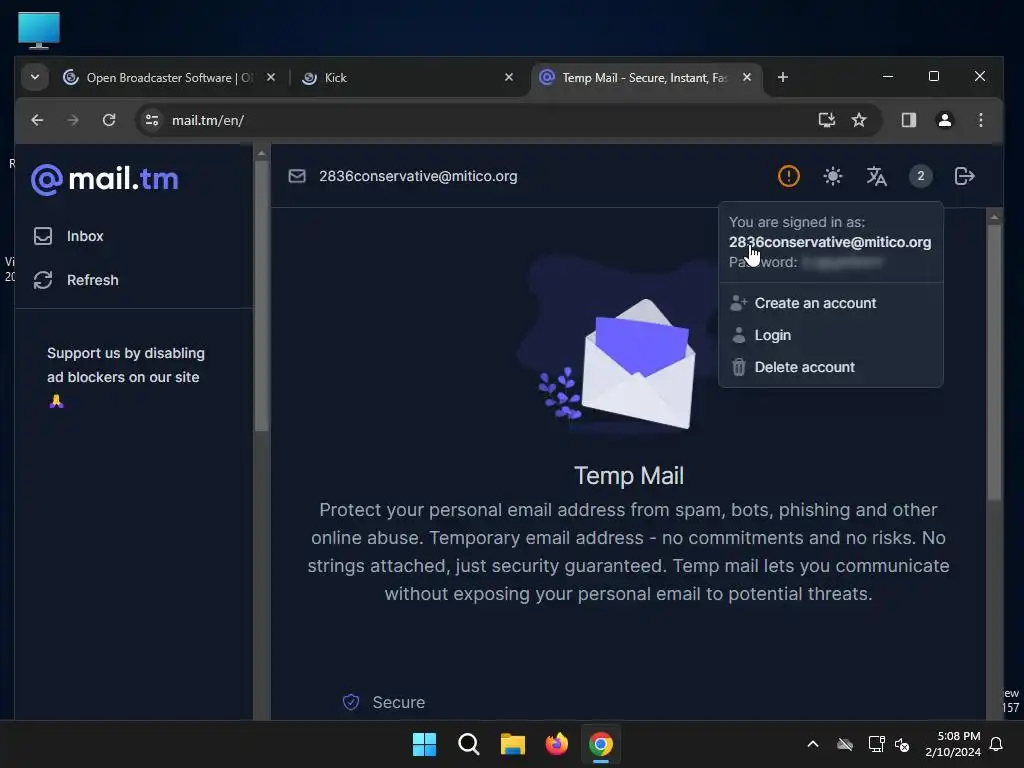
Task: Click the blurred password value
Action: click(842, 263)
